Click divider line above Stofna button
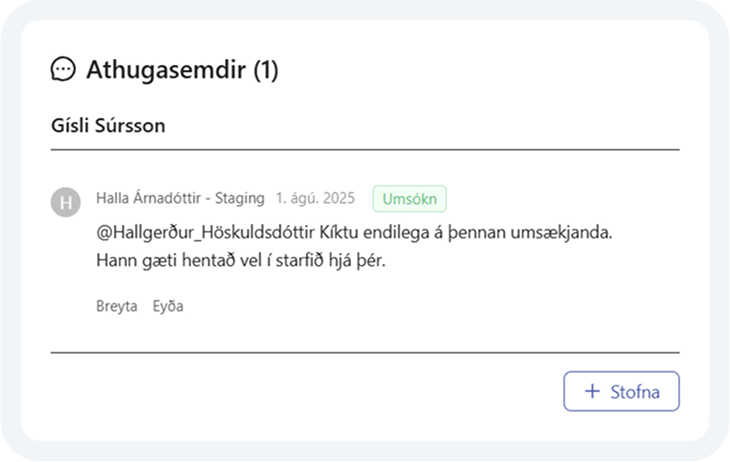This screenshot has width=730, height=462. pos(365,353)
